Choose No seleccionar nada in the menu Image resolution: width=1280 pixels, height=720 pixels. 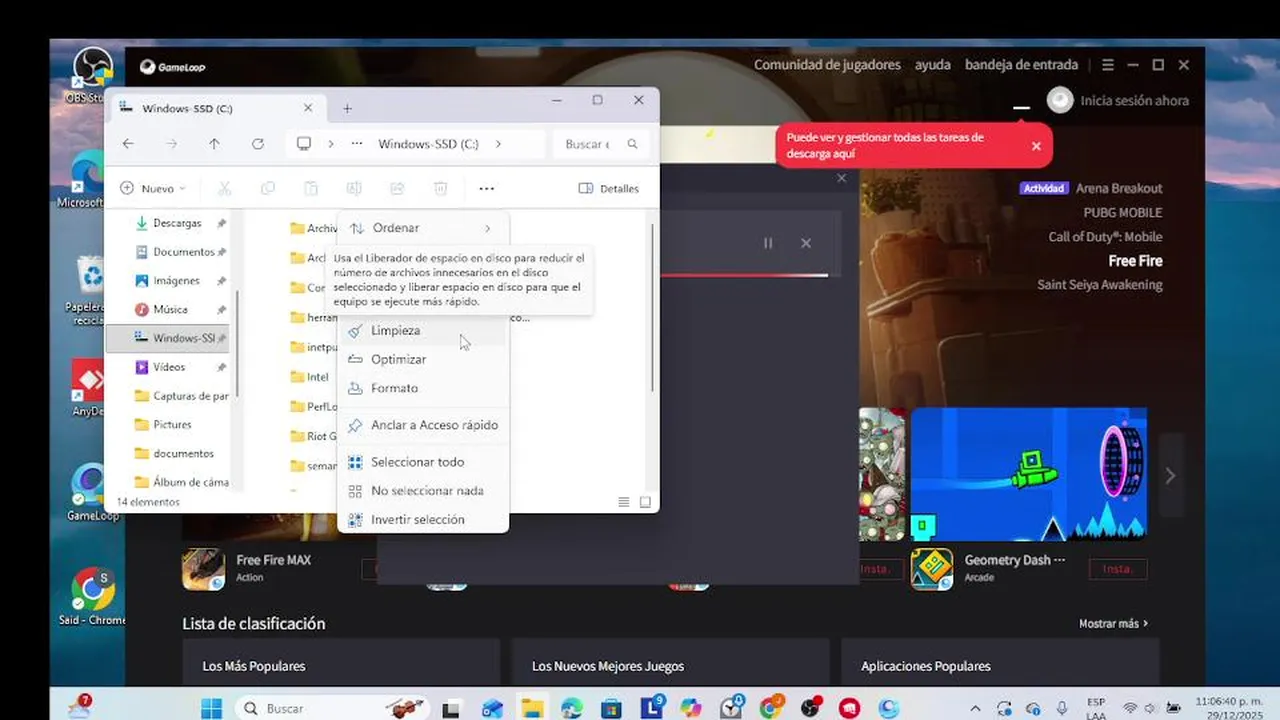[423, 491]
